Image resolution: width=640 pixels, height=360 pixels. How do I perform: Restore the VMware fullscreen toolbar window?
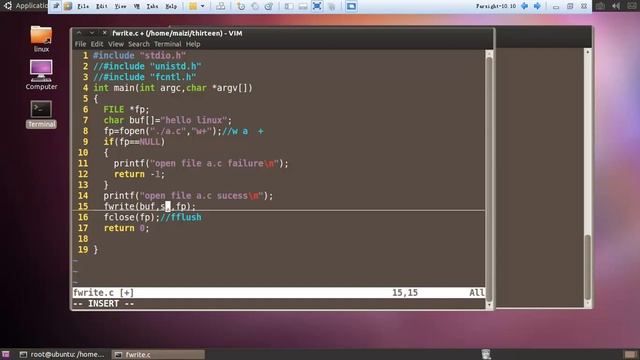[570, 6]
